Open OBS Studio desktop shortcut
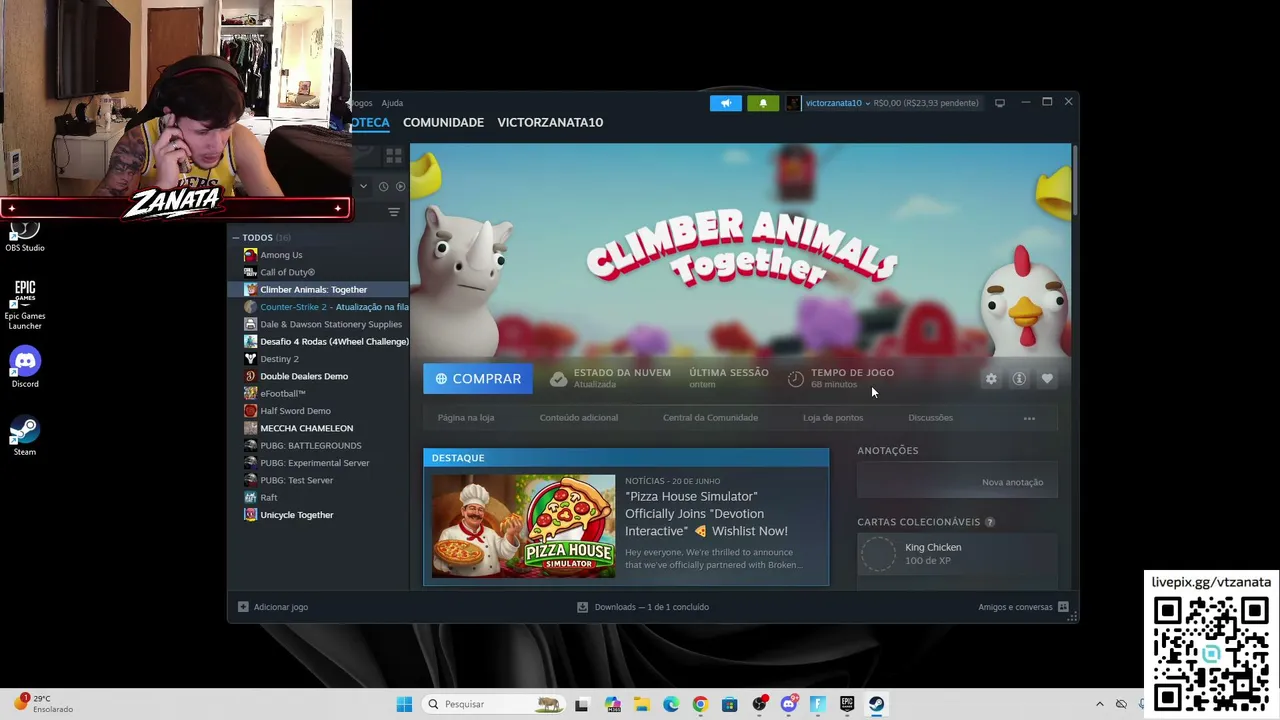The image size is (1280, 720). [x=25, y=236]
